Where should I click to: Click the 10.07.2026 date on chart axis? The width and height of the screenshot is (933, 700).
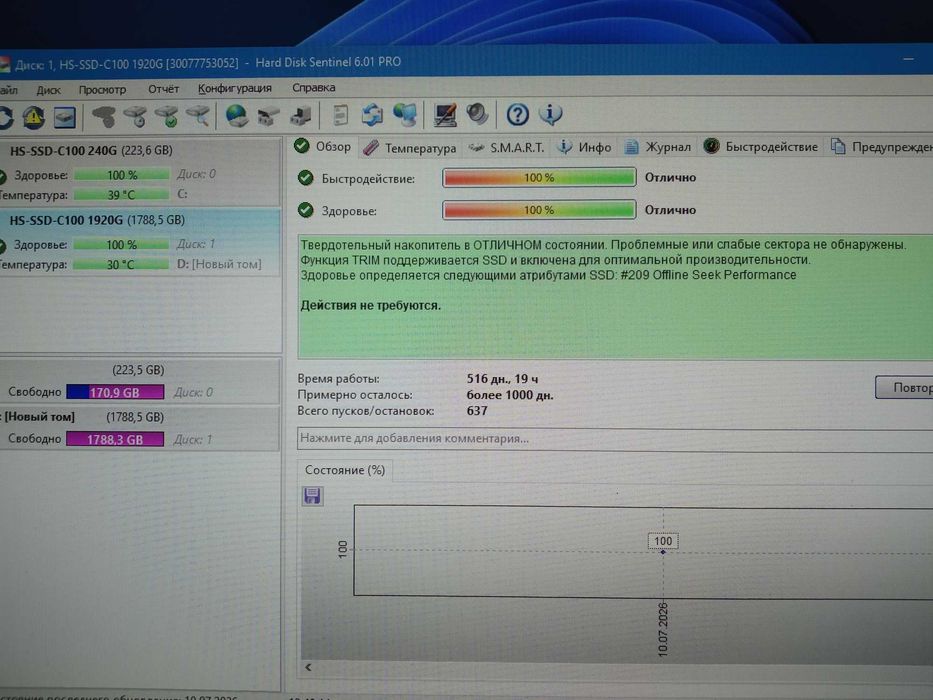663,629
